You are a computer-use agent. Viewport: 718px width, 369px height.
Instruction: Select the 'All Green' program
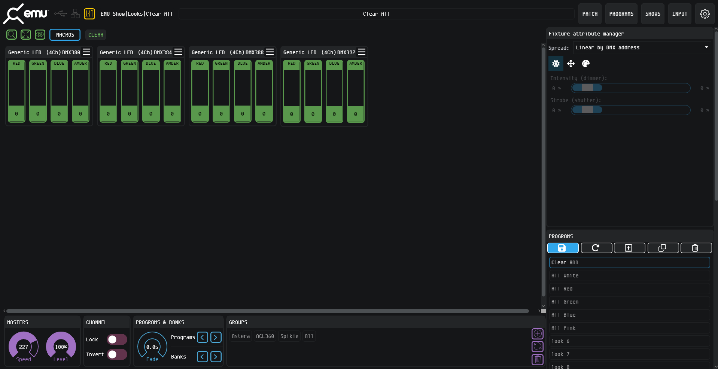click(629, 302)
